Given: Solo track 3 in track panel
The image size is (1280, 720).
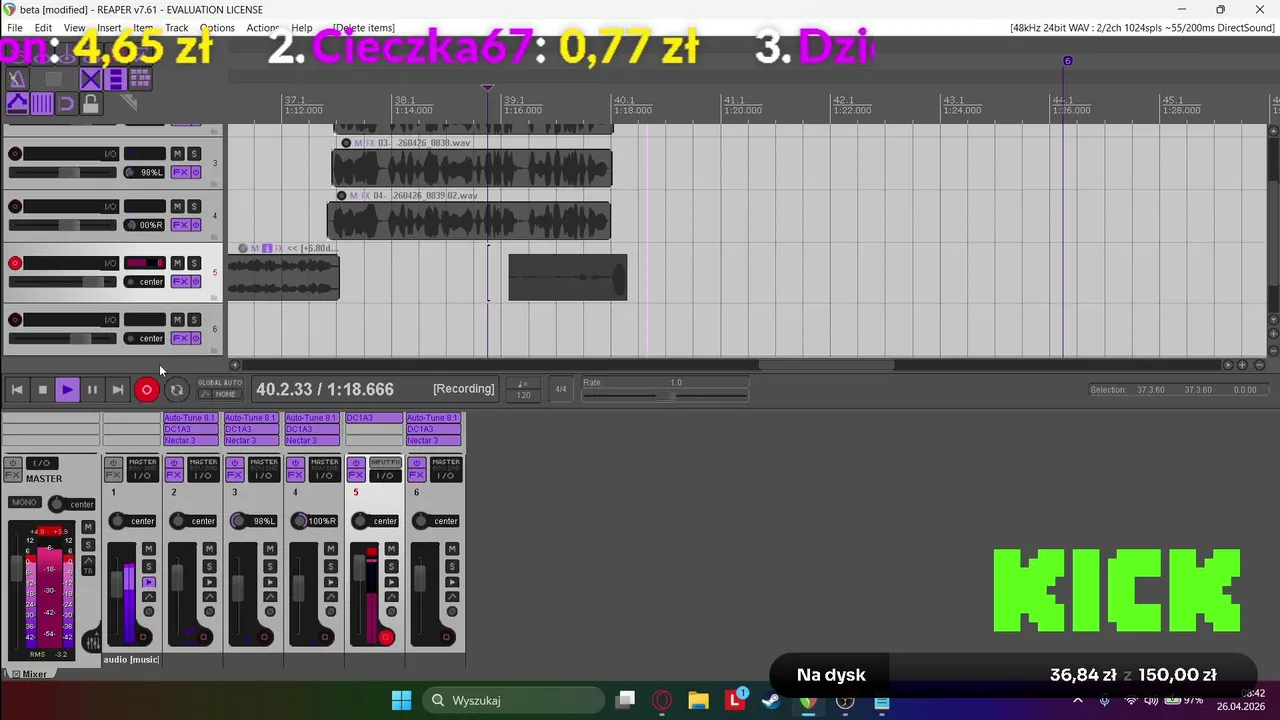Looking at the screenshot, I should 194,154.
